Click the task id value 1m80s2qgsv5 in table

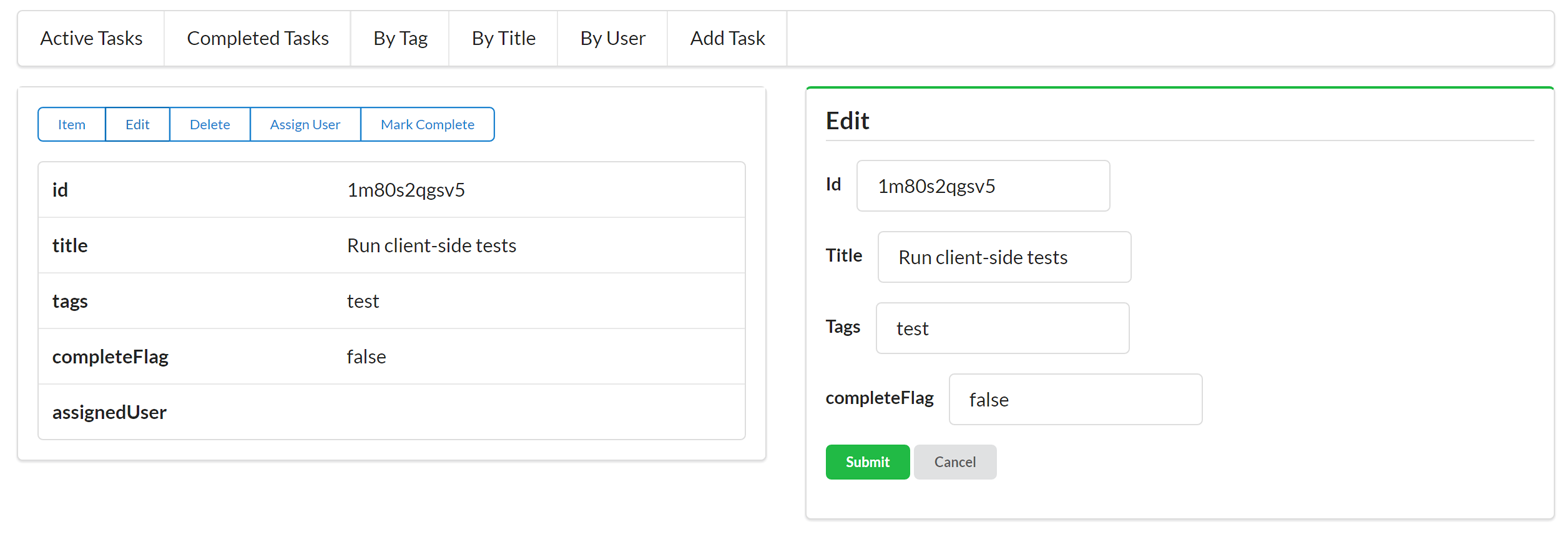pyautogui.click(x=405, y=190)
